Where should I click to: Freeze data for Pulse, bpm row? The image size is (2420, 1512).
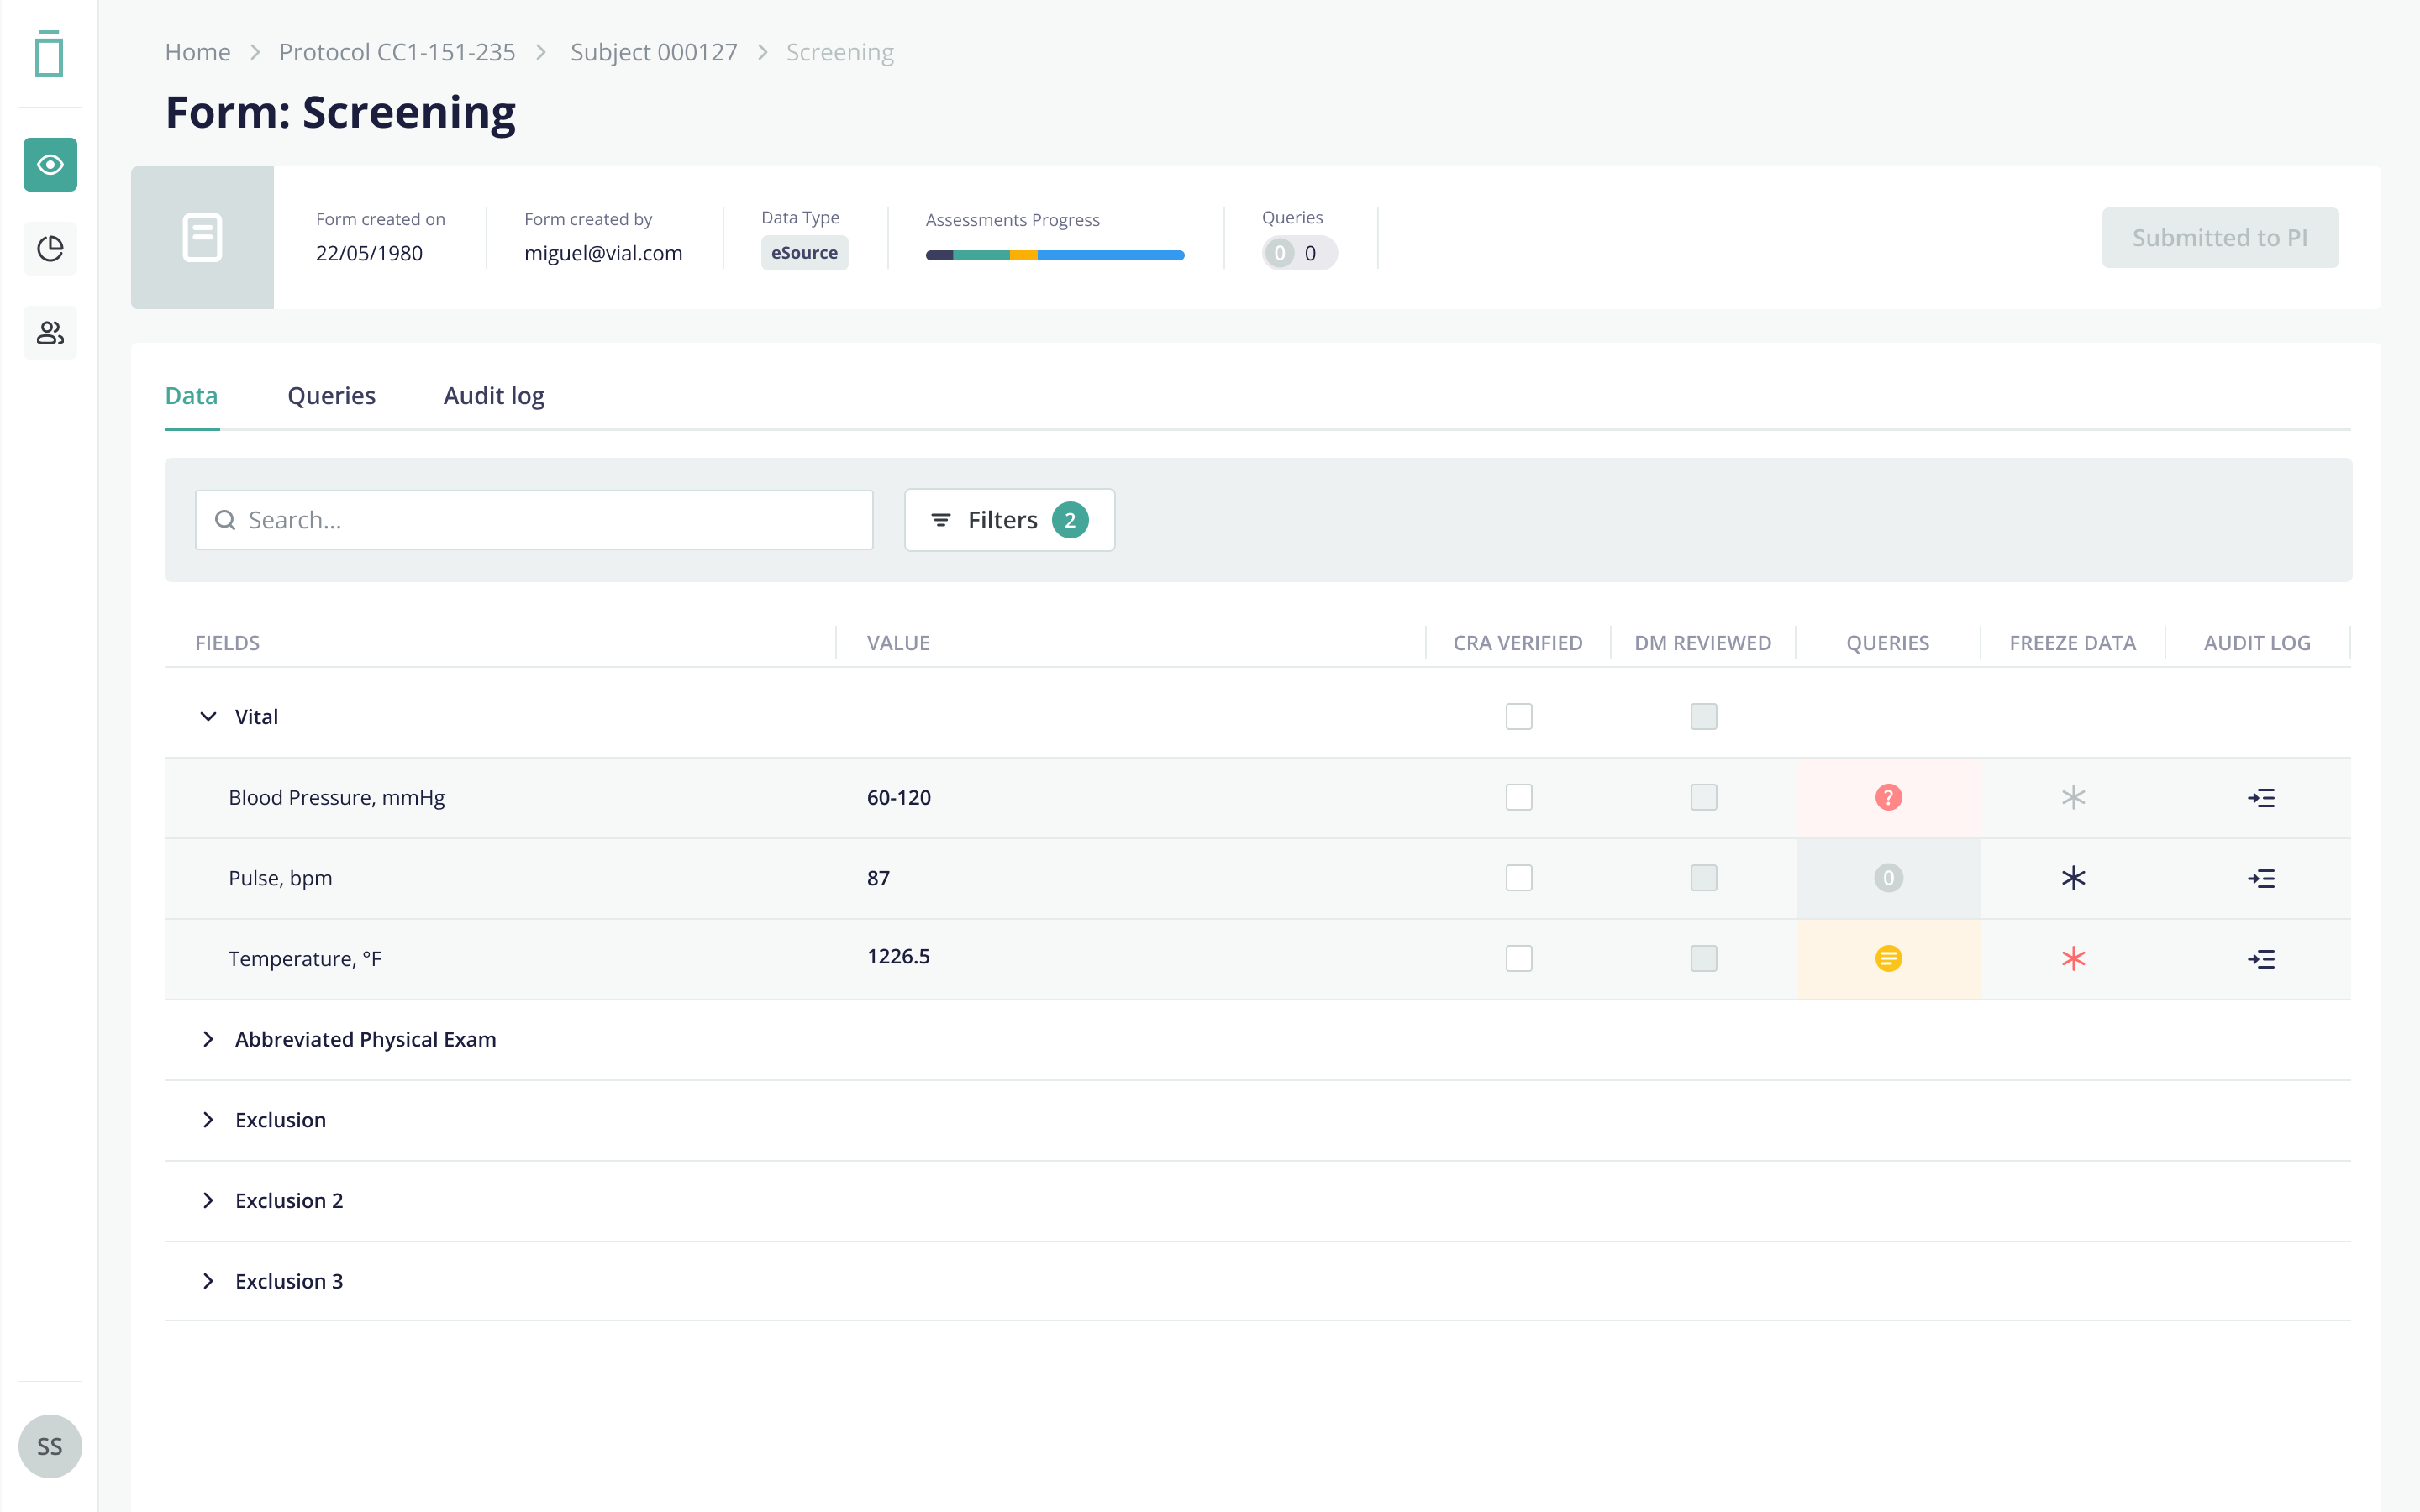point(2073,878)
